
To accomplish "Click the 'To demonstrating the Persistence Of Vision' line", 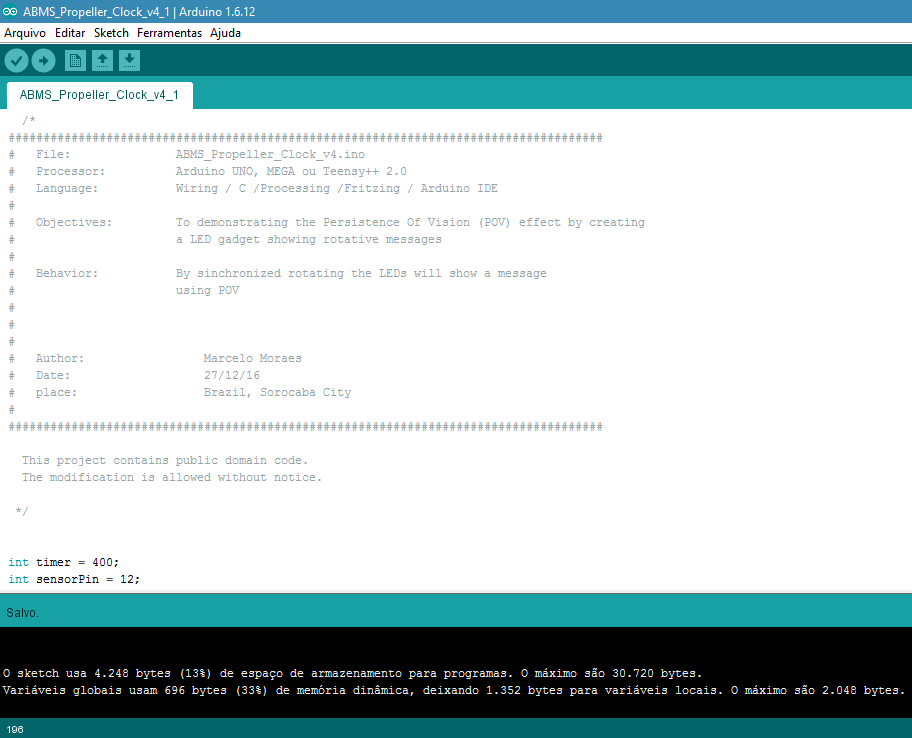I will click(410, 222).
